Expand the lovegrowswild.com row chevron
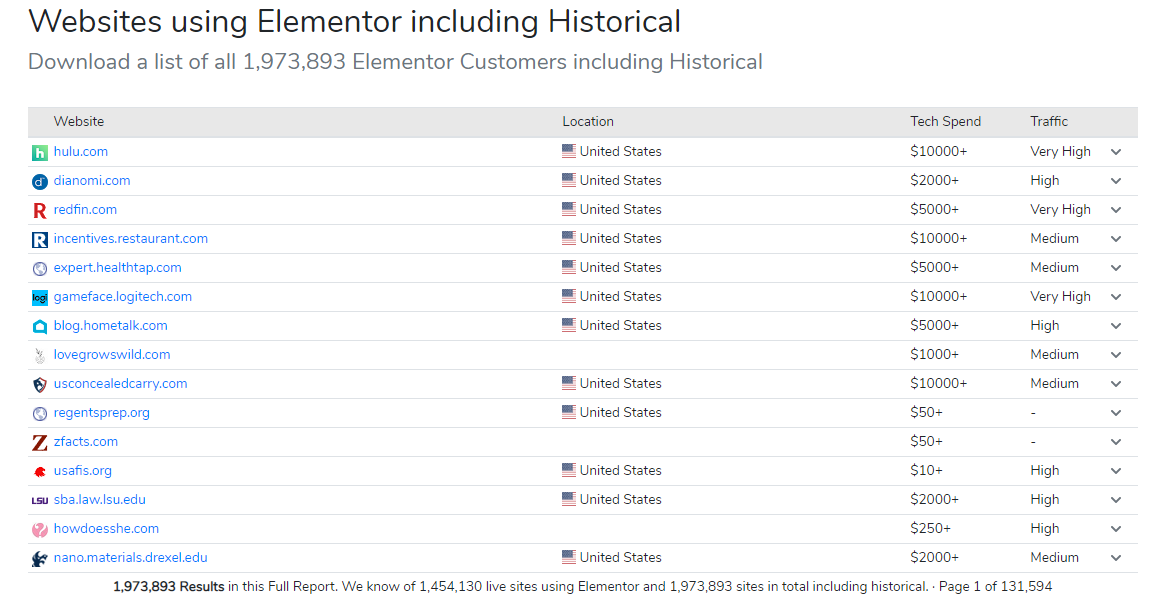Image resolution: width=1166 pixels, height=602 pixels. [1116, 355]
